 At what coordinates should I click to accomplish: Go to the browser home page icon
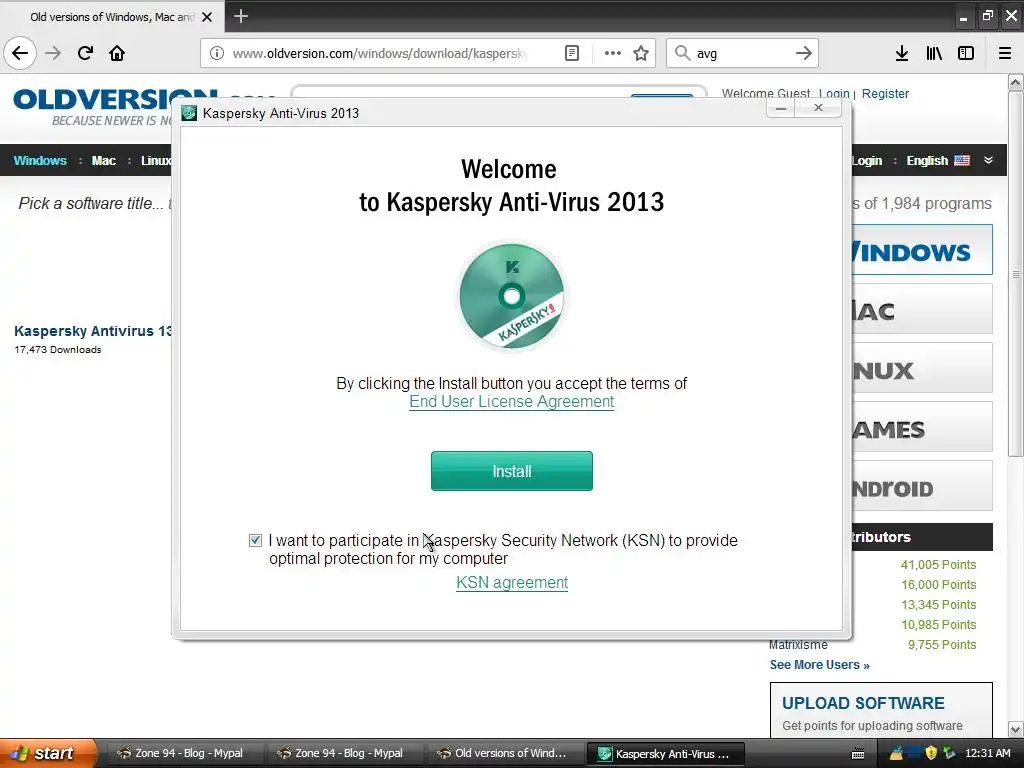point(117,53)
